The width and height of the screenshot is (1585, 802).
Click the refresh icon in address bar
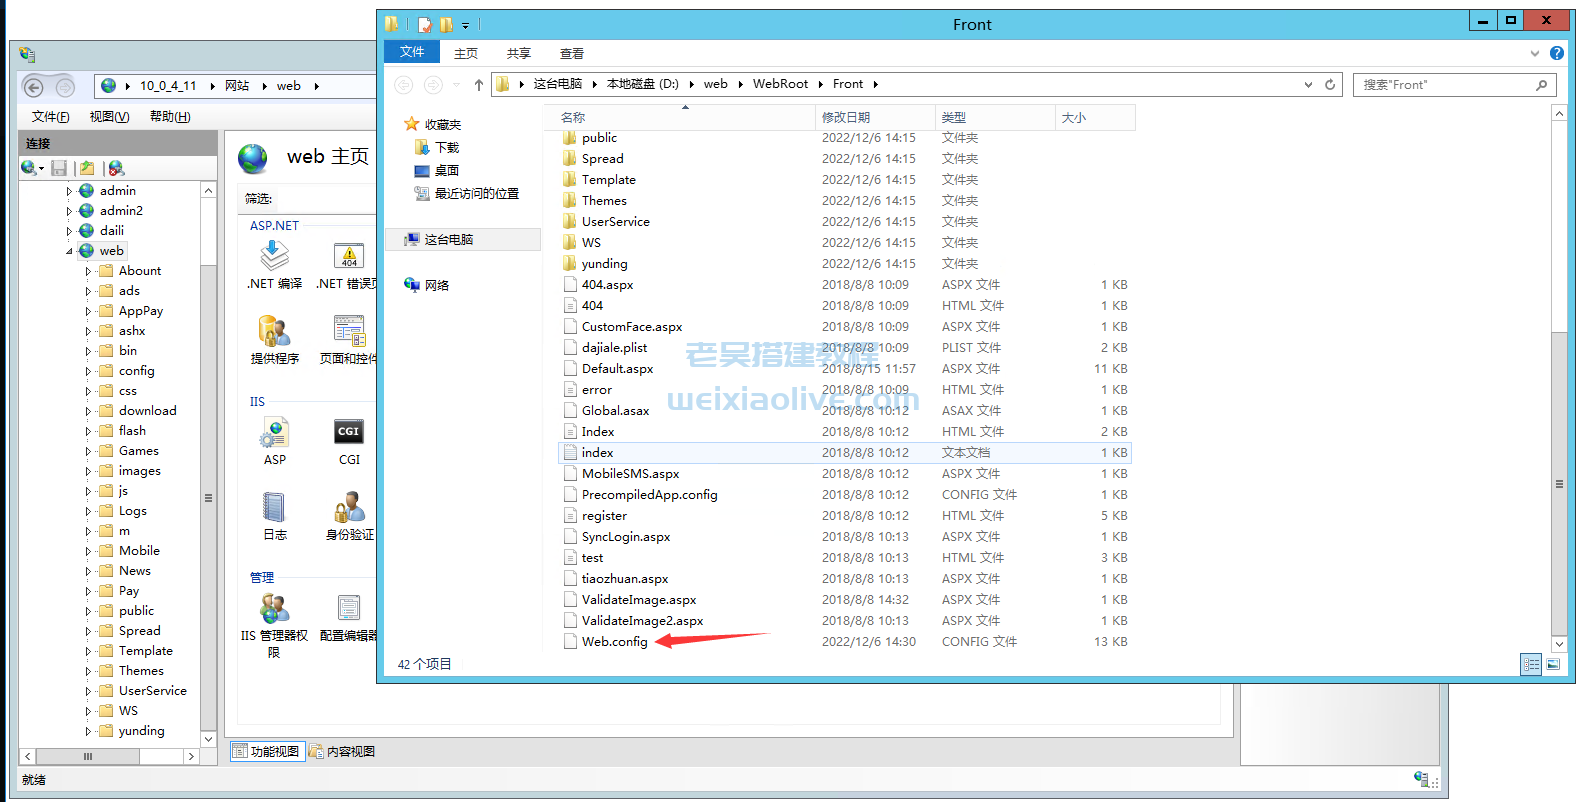click(1330, 85)
